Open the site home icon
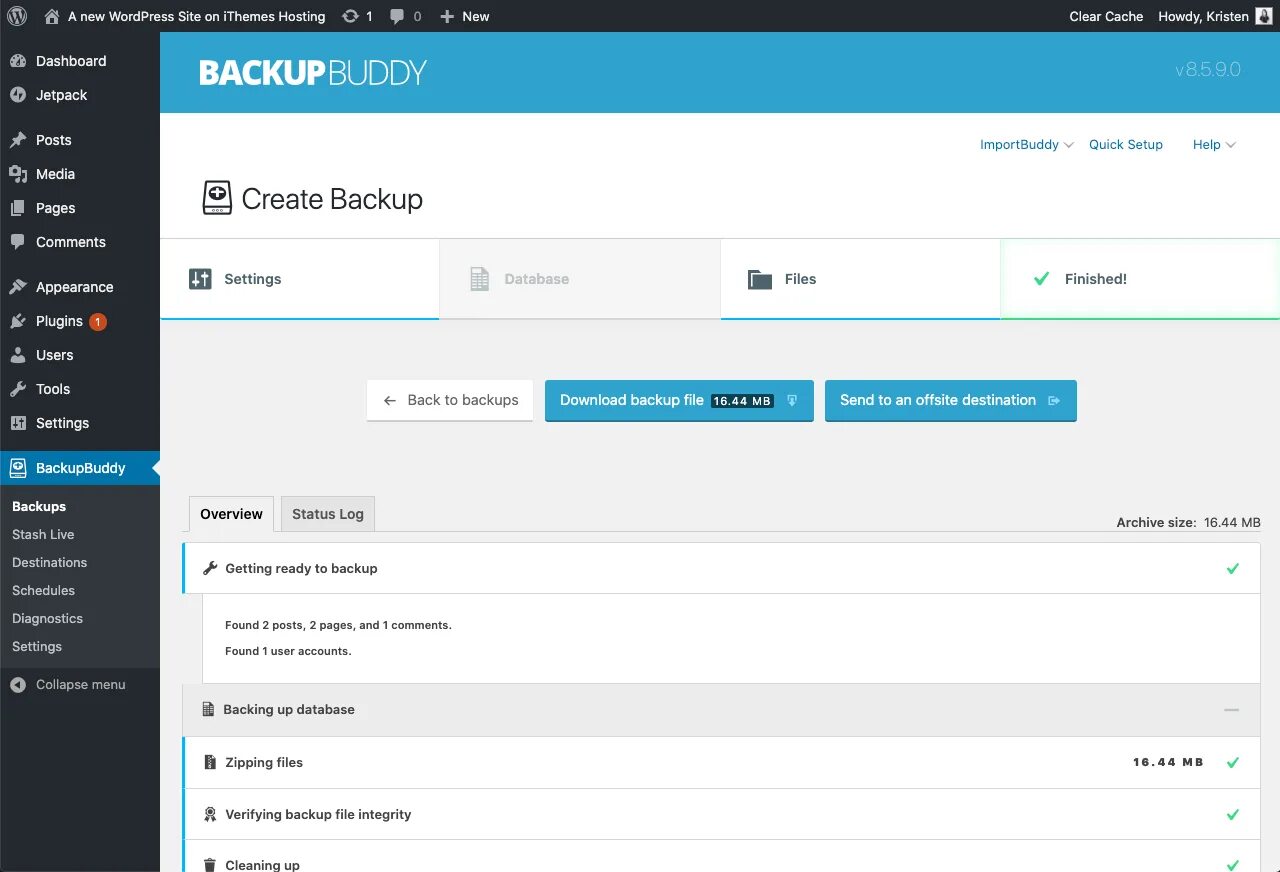Viewport: 1280px width, 872px height. (x=52, y=16)
